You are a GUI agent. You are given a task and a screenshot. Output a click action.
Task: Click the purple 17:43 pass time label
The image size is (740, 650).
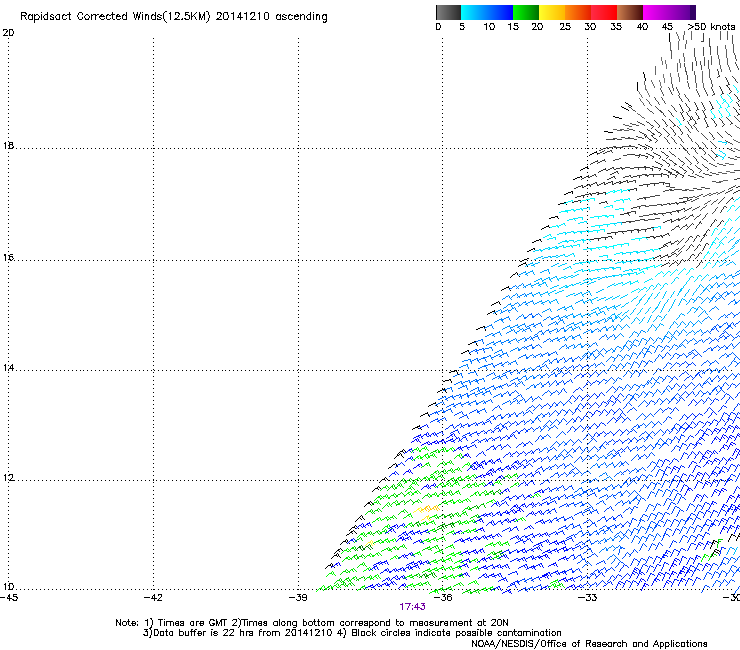pyautogui.click(x=412, y=607)
